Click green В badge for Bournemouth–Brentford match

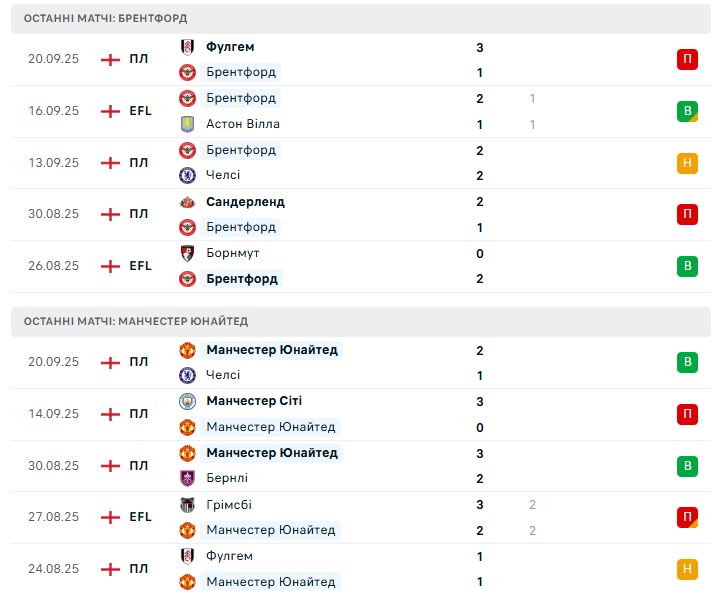(x=687, y=266)
